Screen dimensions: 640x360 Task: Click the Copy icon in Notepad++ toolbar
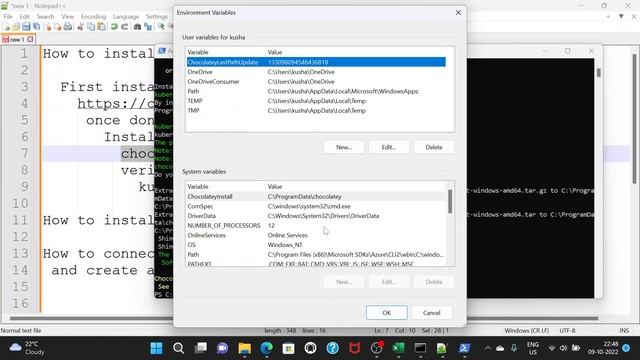tap(91, 27)
